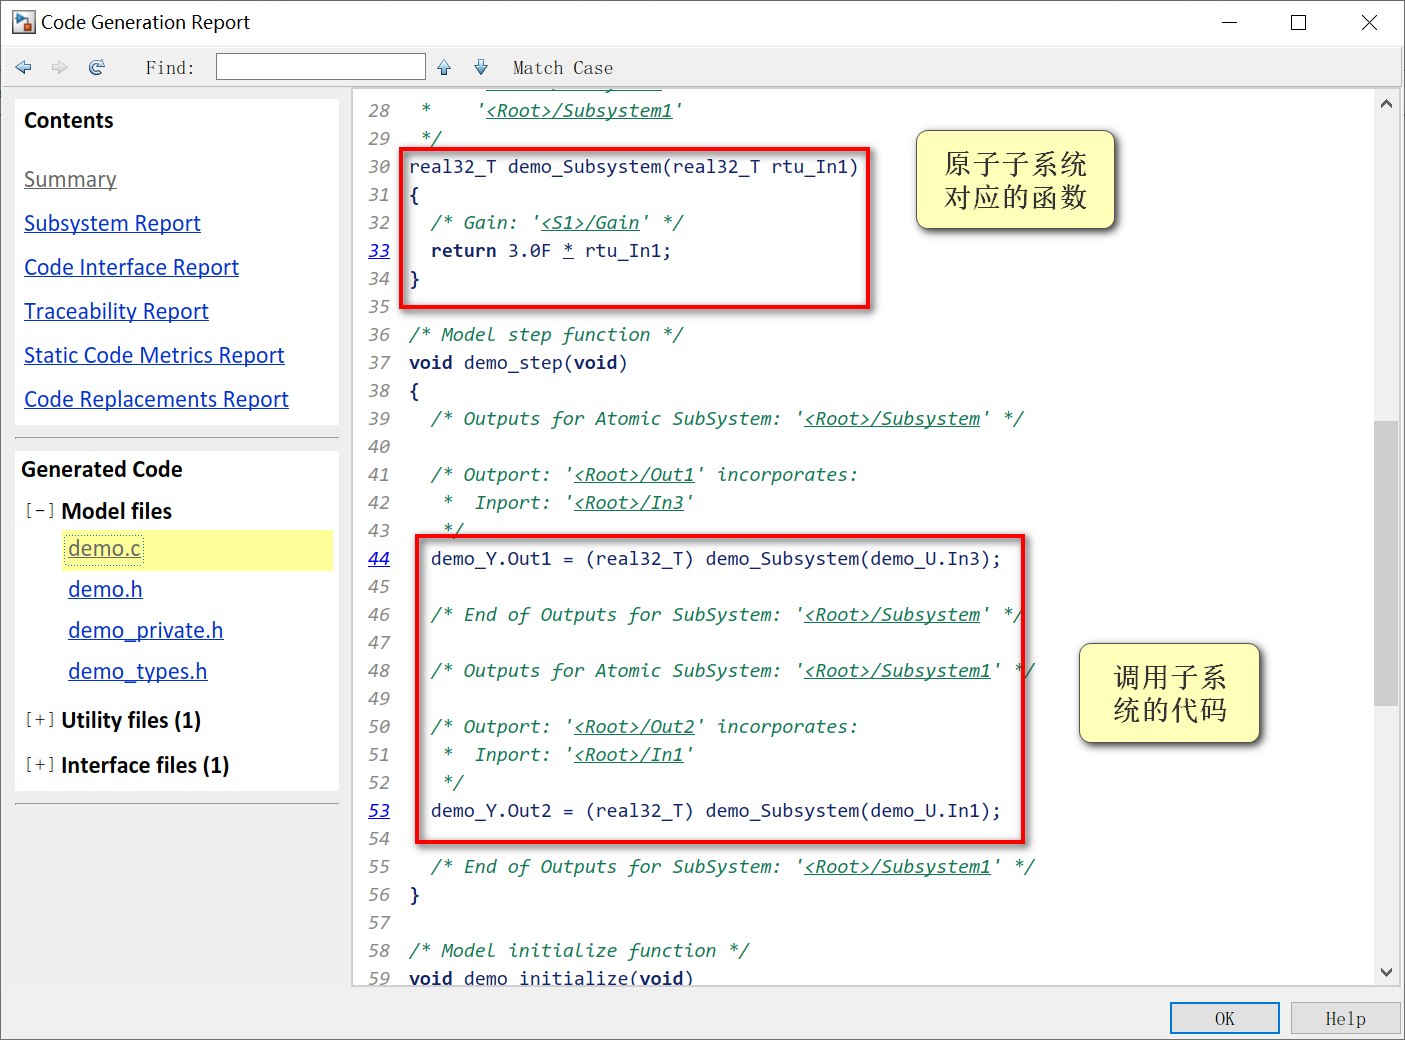Screen dimensions: 1405x1040
Task: Select the demo.c file
Action: coord(105,549)
